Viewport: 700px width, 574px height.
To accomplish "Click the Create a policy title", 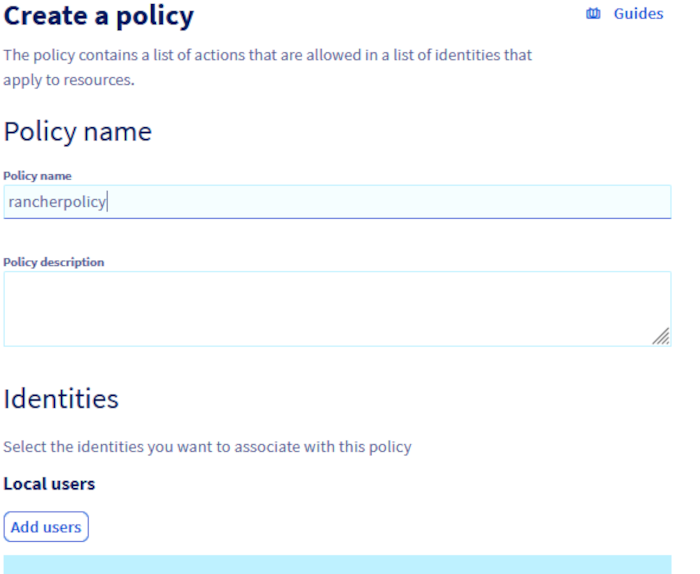I will pyautogui.click(x=99, y=17).
